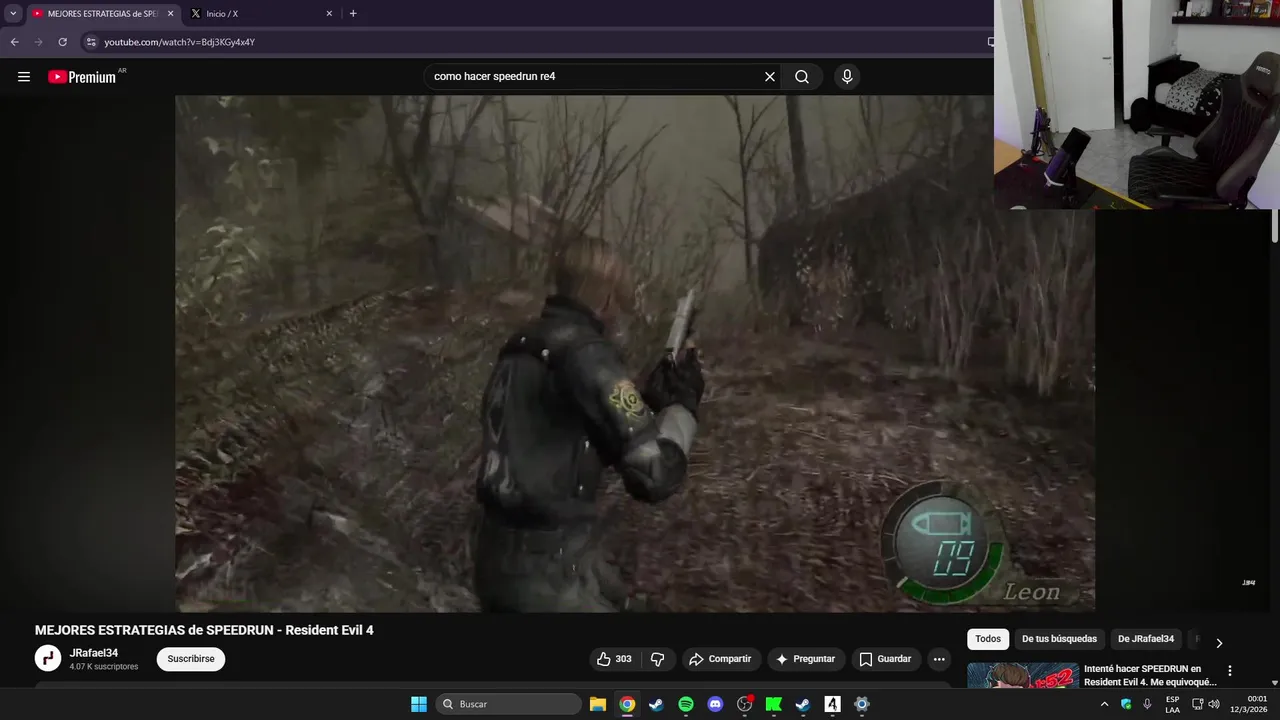Click the Preguntar button
The image size is (1280, 720).
pos(805,659)
